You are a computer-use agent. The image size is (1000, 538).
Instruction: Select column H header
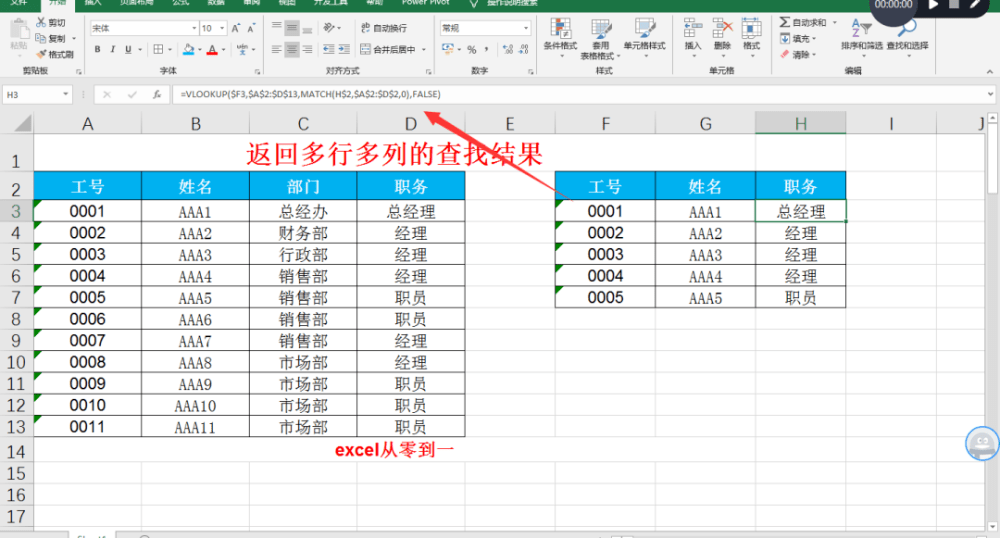click(800, 123)
